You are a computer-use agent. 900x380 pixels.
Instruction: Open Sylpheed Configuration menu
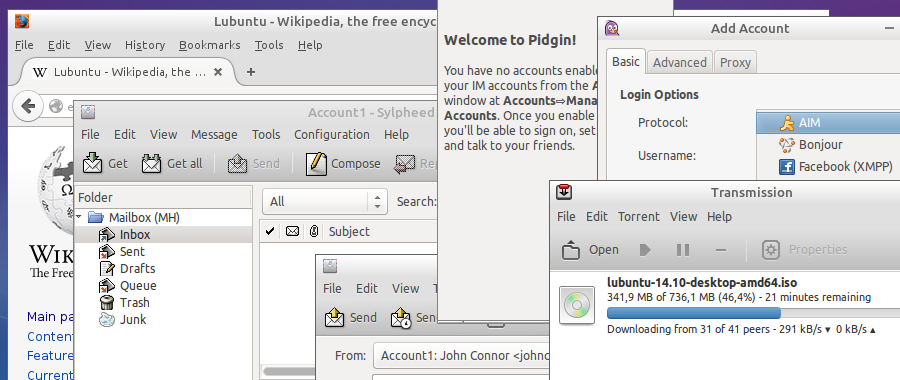pos(332,134)
